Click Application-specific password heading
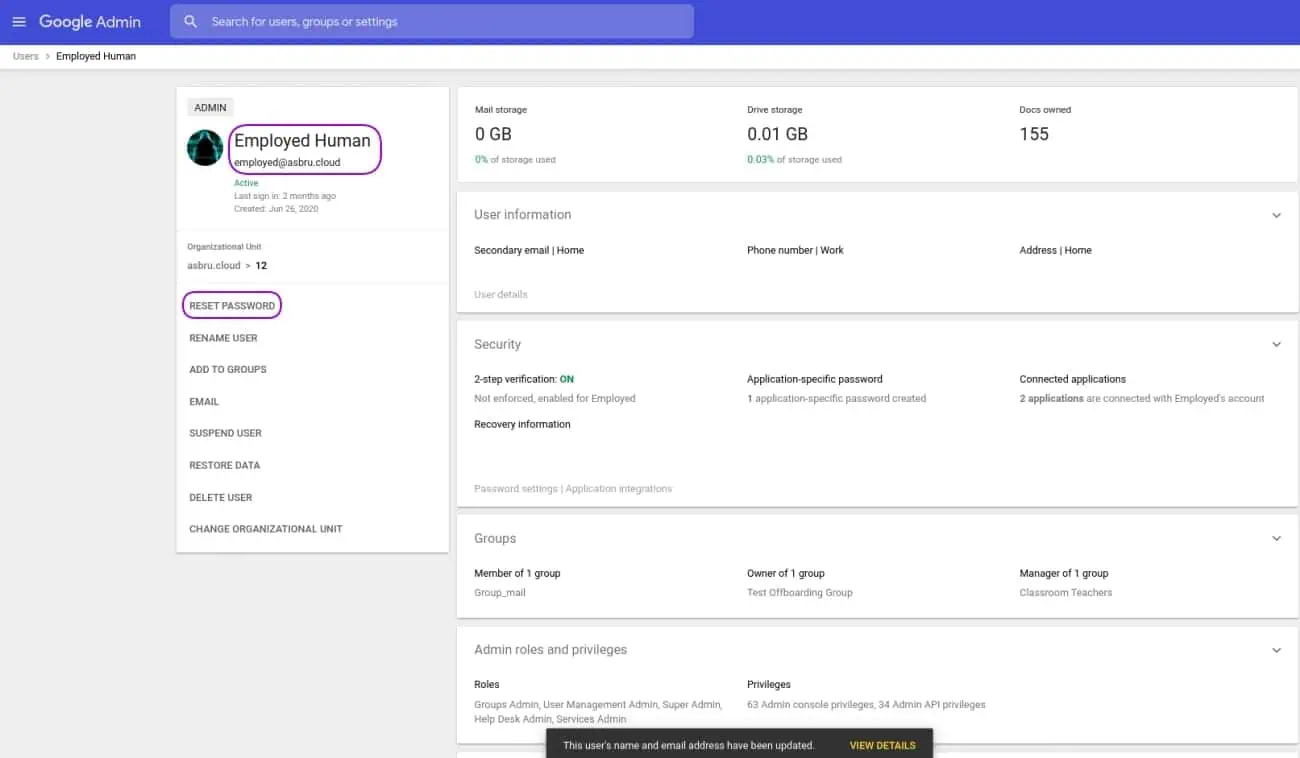This screenshot has height=758, width=1300. click(814, 379)
